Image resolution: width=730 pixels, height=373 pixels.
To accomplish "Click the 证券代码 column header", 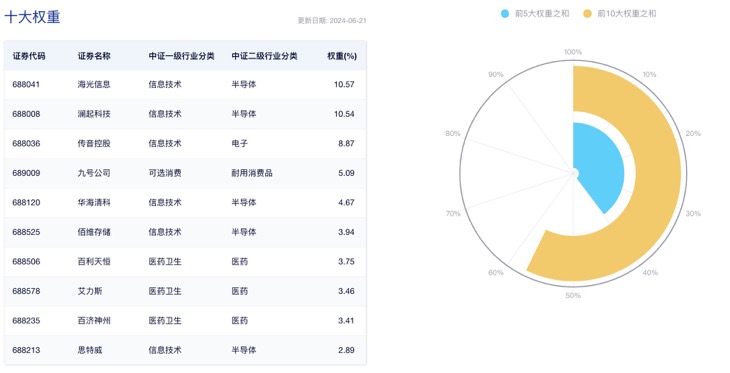I will [x=29, y=56].
